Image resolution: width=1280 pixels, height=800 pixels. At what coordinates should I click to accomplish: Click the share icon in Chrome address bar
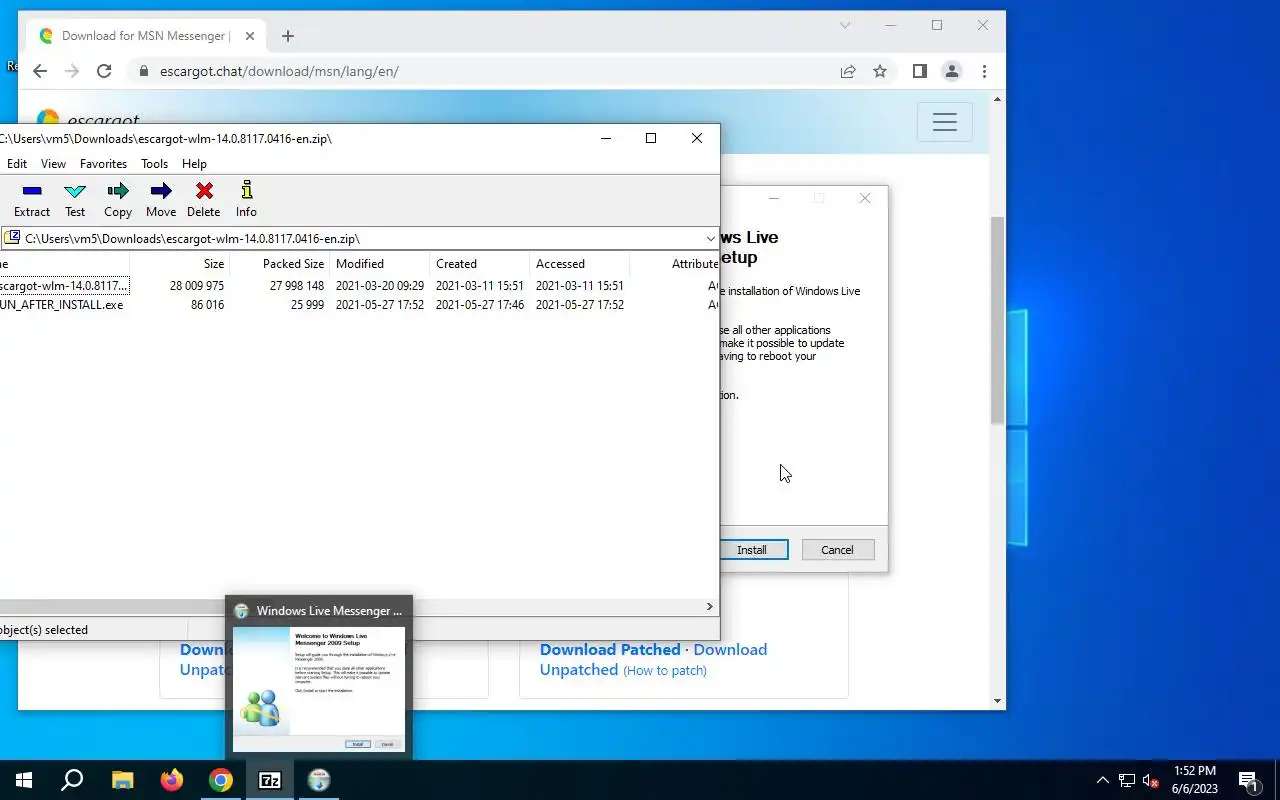[x=848, y=71]
